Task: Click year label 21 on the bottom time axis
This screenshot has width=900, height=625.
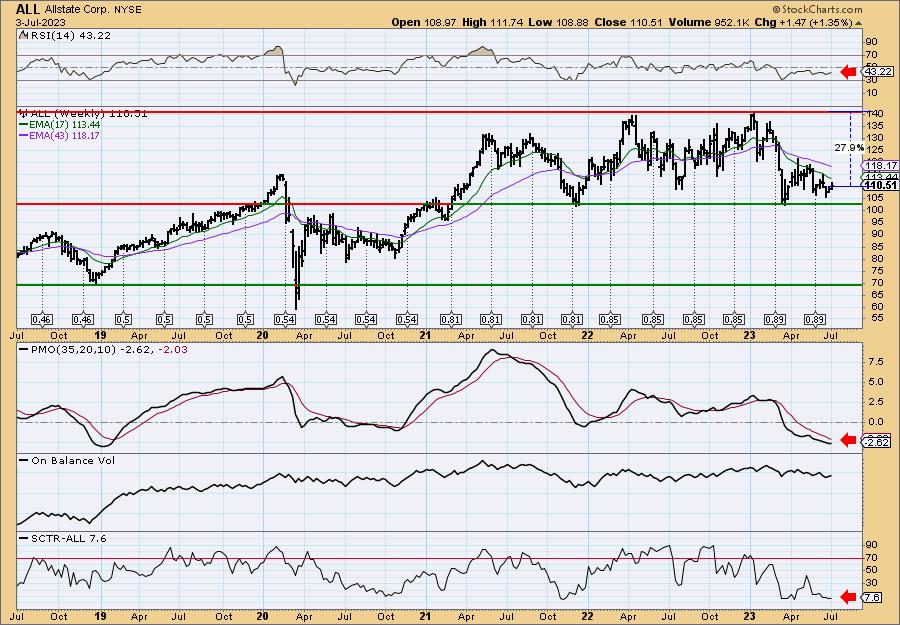Action: click(x=425, y=616)
